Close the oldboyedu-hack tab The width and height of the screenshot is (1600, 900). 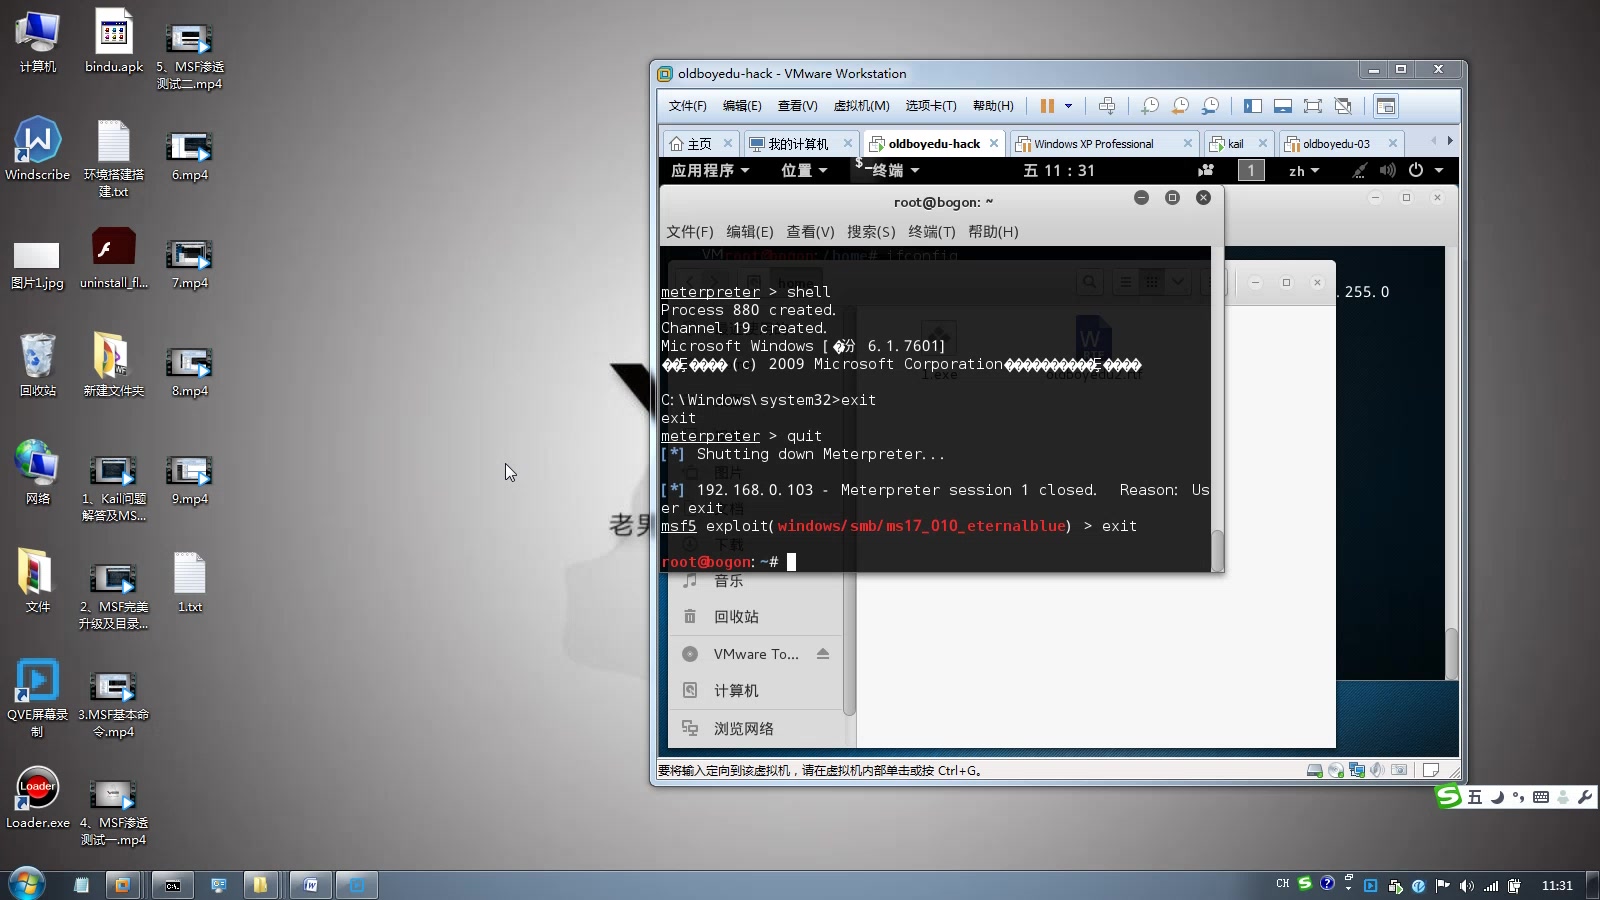point(994,143)
